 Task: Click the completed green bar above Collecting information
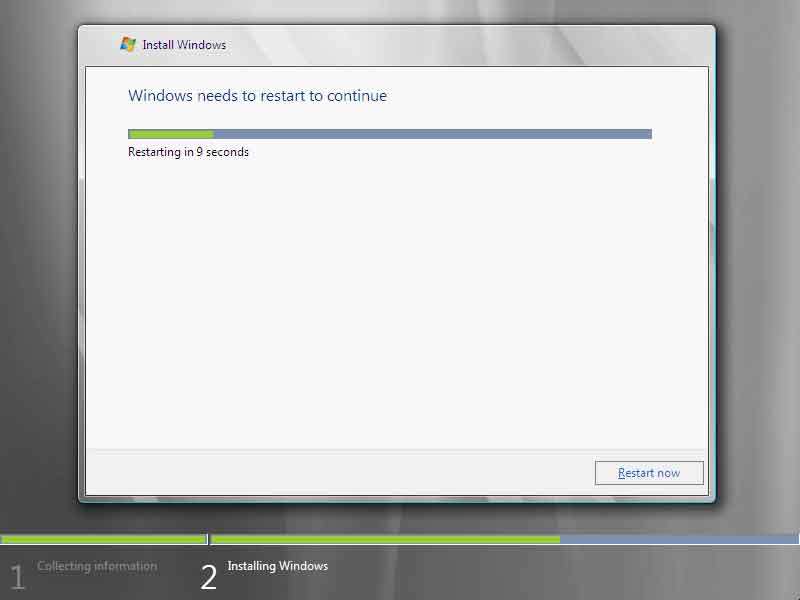coord(103,539)
